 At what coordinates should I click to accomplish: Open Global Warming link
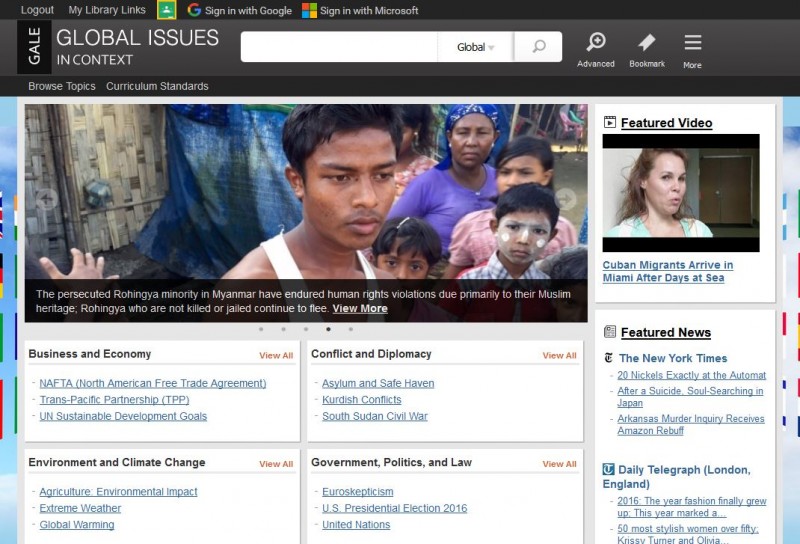tap(77, 524)
